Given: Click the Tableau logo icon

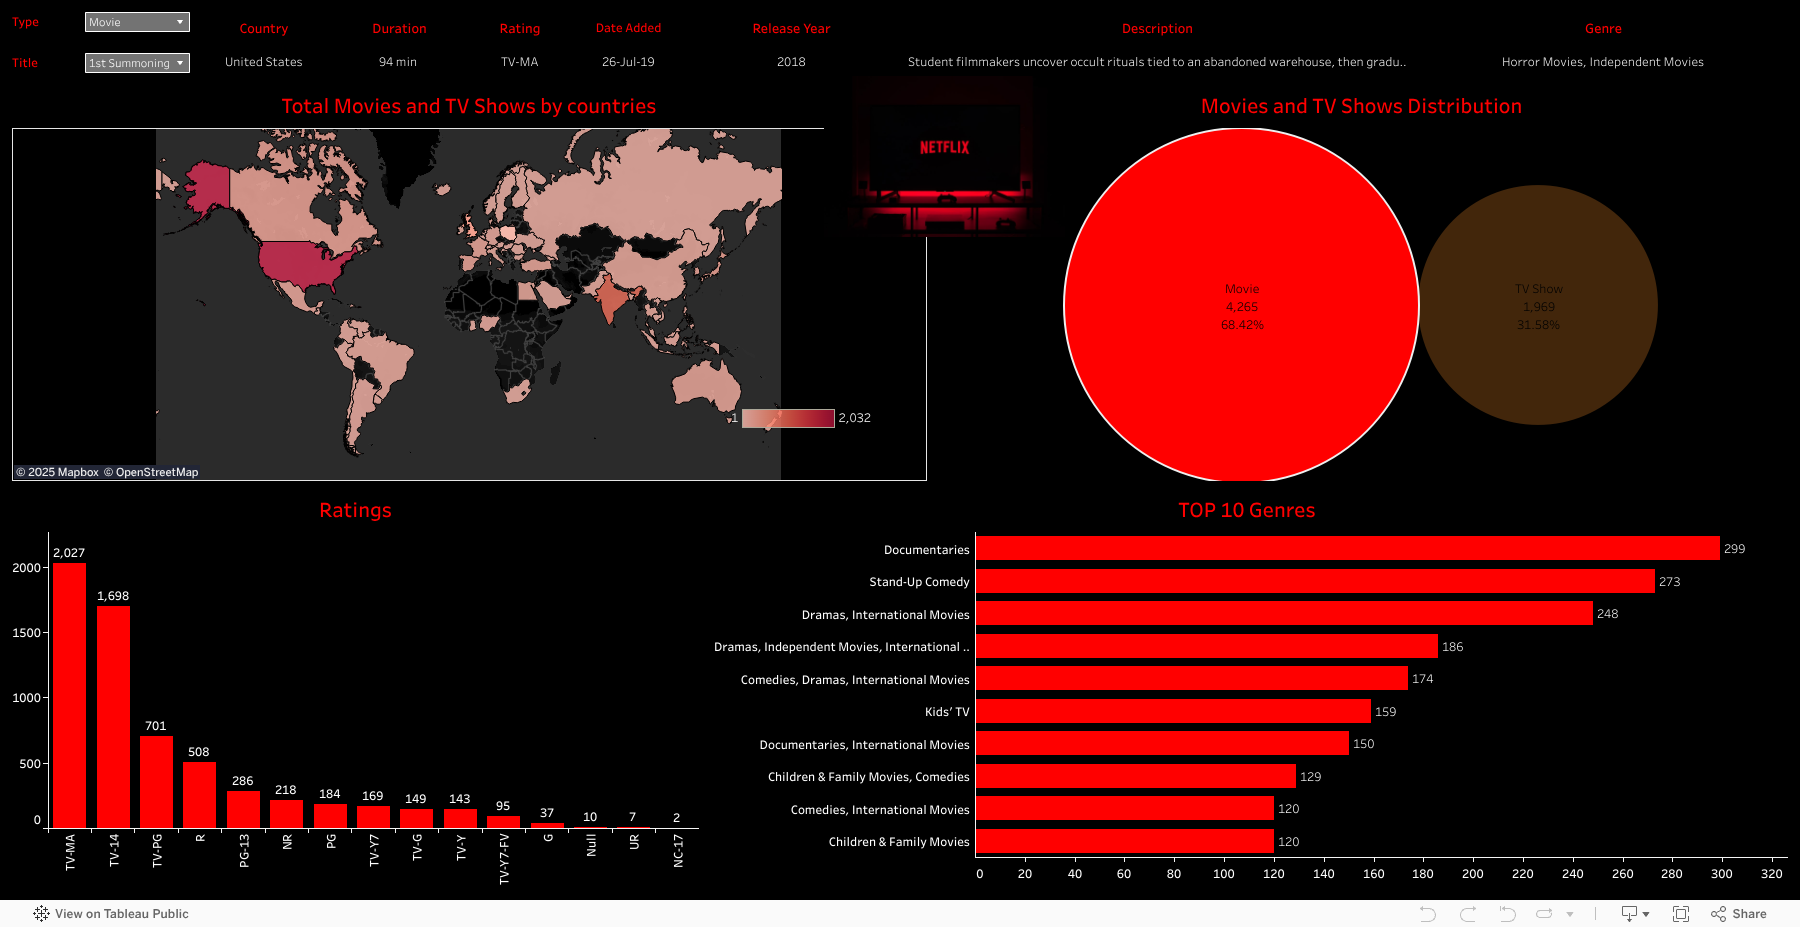Looking at the screenshot, I should point(41,913).
